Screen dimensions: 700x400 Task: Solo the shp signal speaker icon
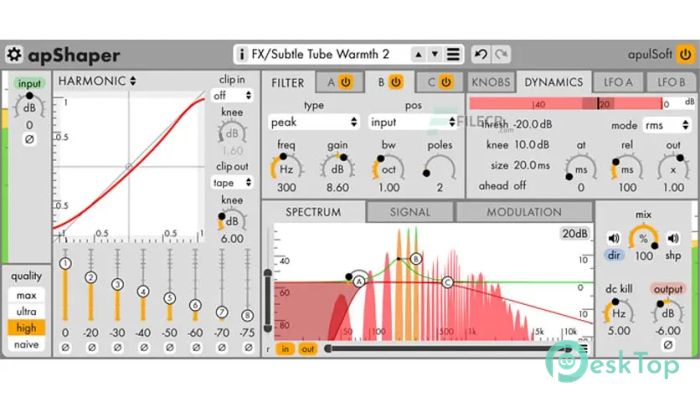[673, 238]
